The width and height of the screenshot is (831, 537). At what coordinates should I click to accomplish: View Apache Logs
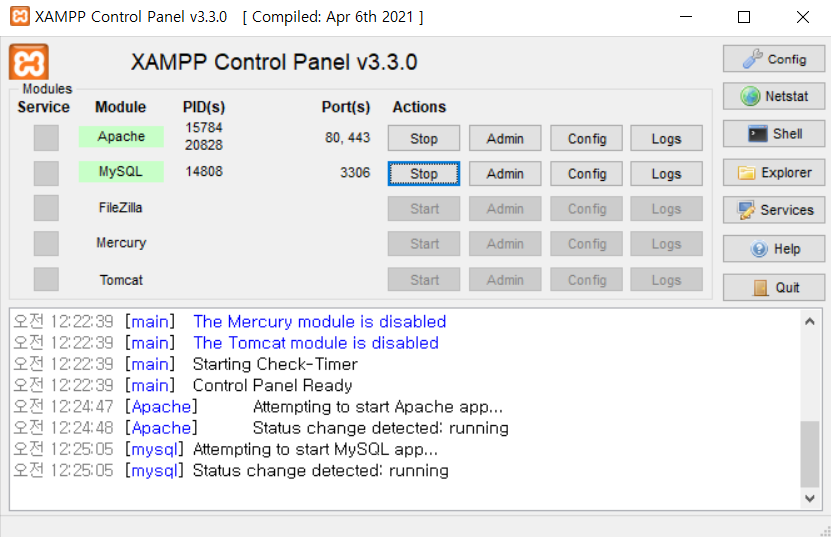[x=667, y=138]
